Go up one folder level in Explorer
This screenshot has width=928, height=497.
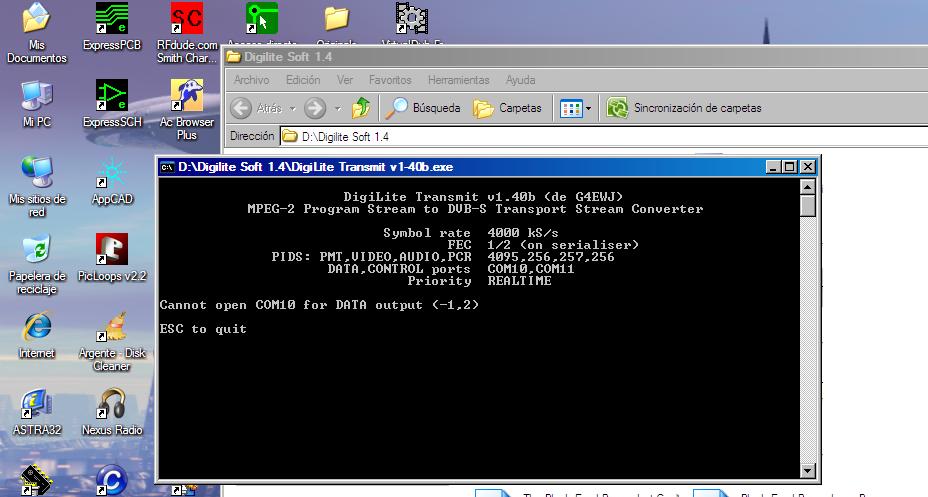[361, 108]
